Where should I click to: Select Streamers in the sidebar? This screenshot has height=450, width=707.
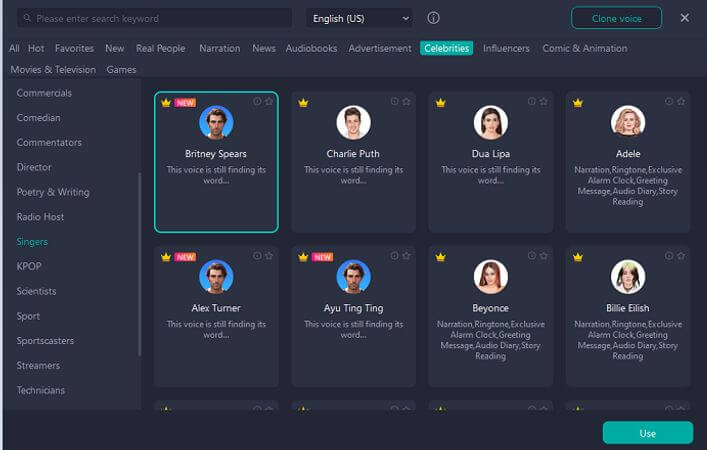38,365
